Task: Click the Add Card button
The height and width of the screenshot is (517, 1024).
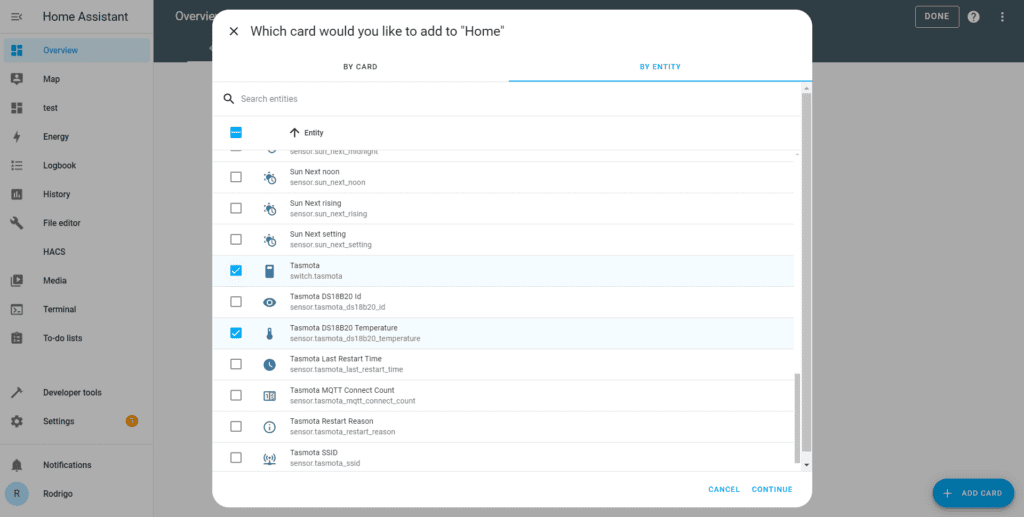Action: tap(973, 493)
